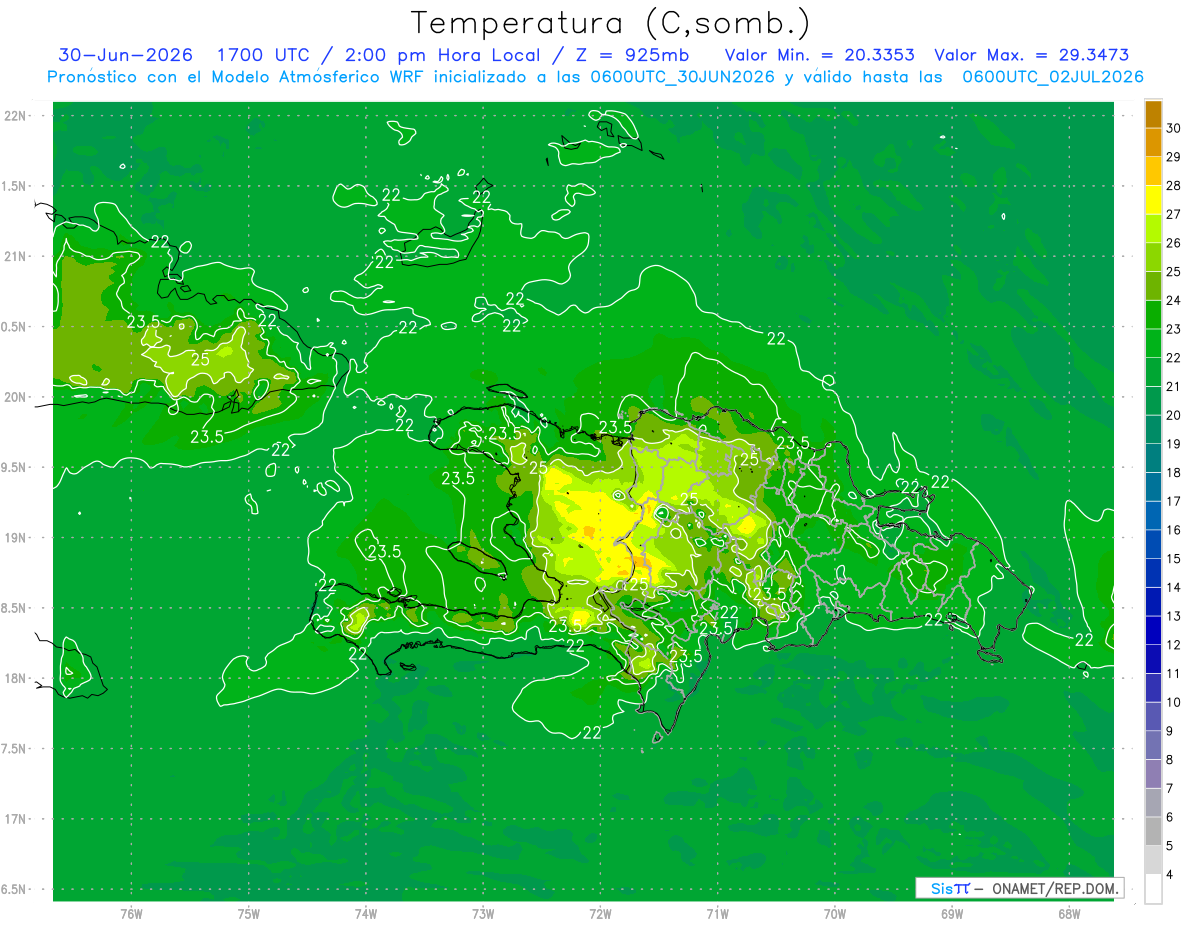Click the "9.5N" latitude label
The width and height of the screenshot is (1200, 927).
[x=16, y=467]
